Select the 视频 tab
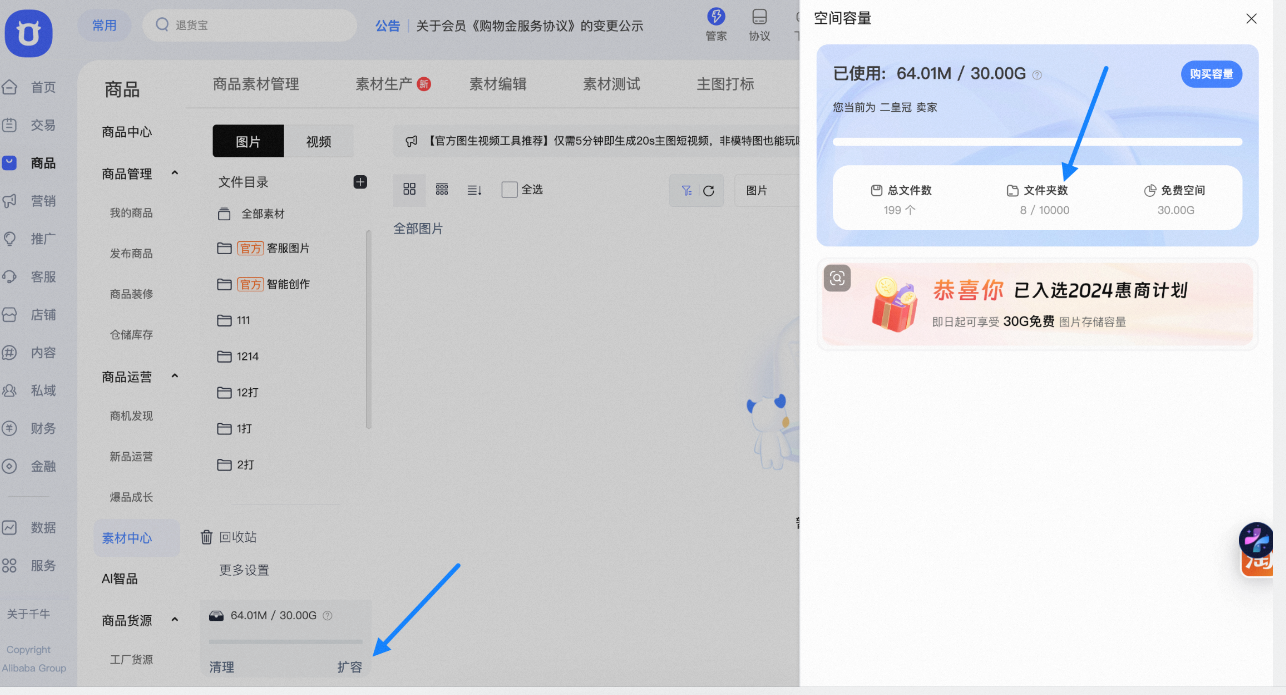Viewport: 1286px width, 695px height. 319,142
